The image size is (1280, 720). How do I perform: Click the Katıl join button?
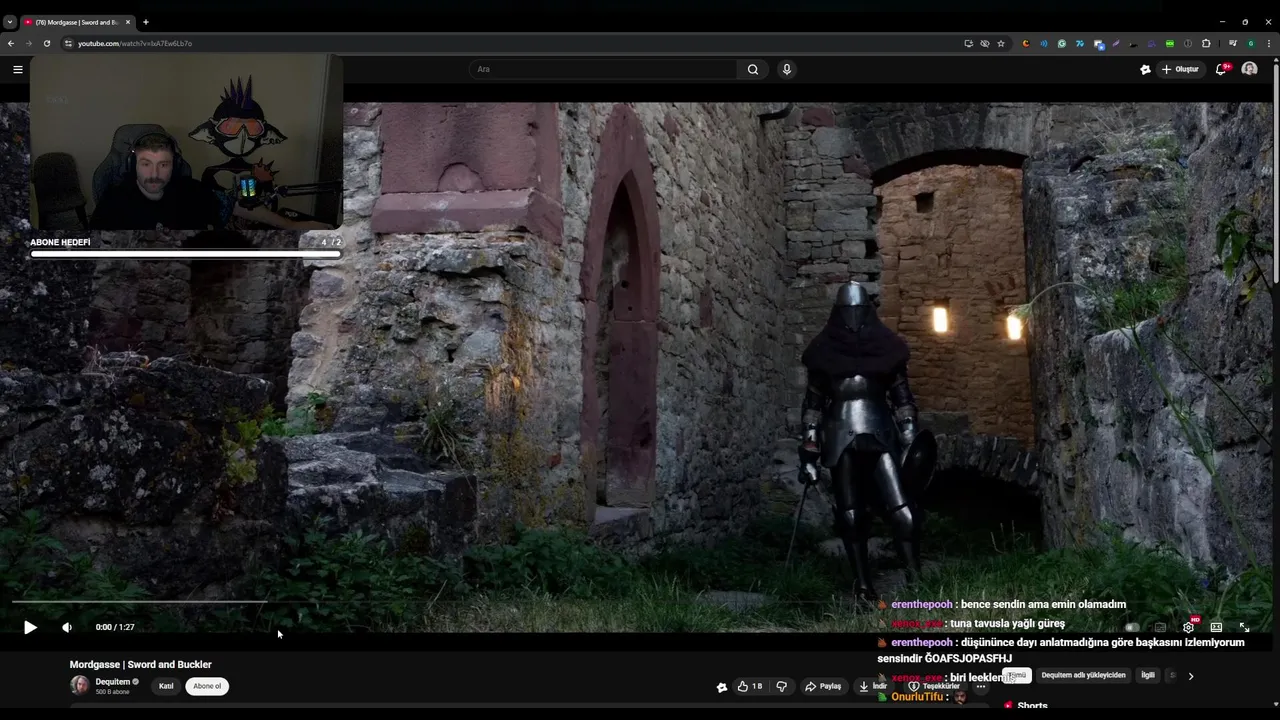click(x=166, y=686)
